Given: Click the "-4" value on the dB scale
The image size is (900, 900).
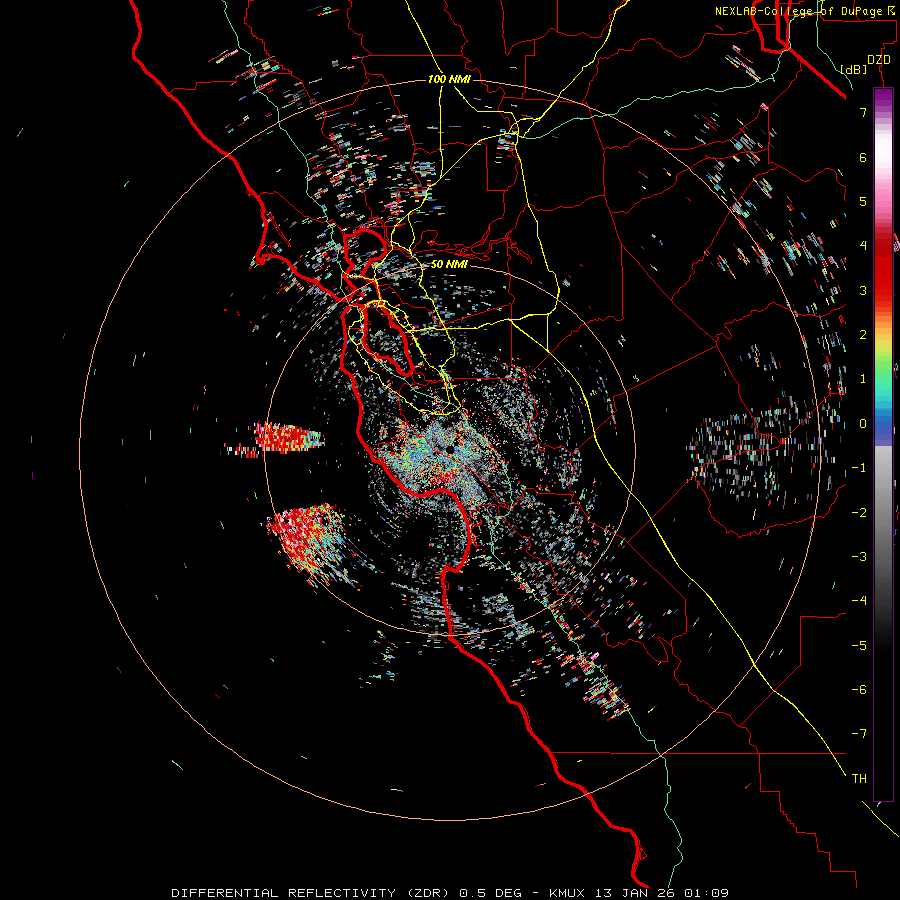Looking at the screenshot, I should pyautogui.click(x=859, y=601).
